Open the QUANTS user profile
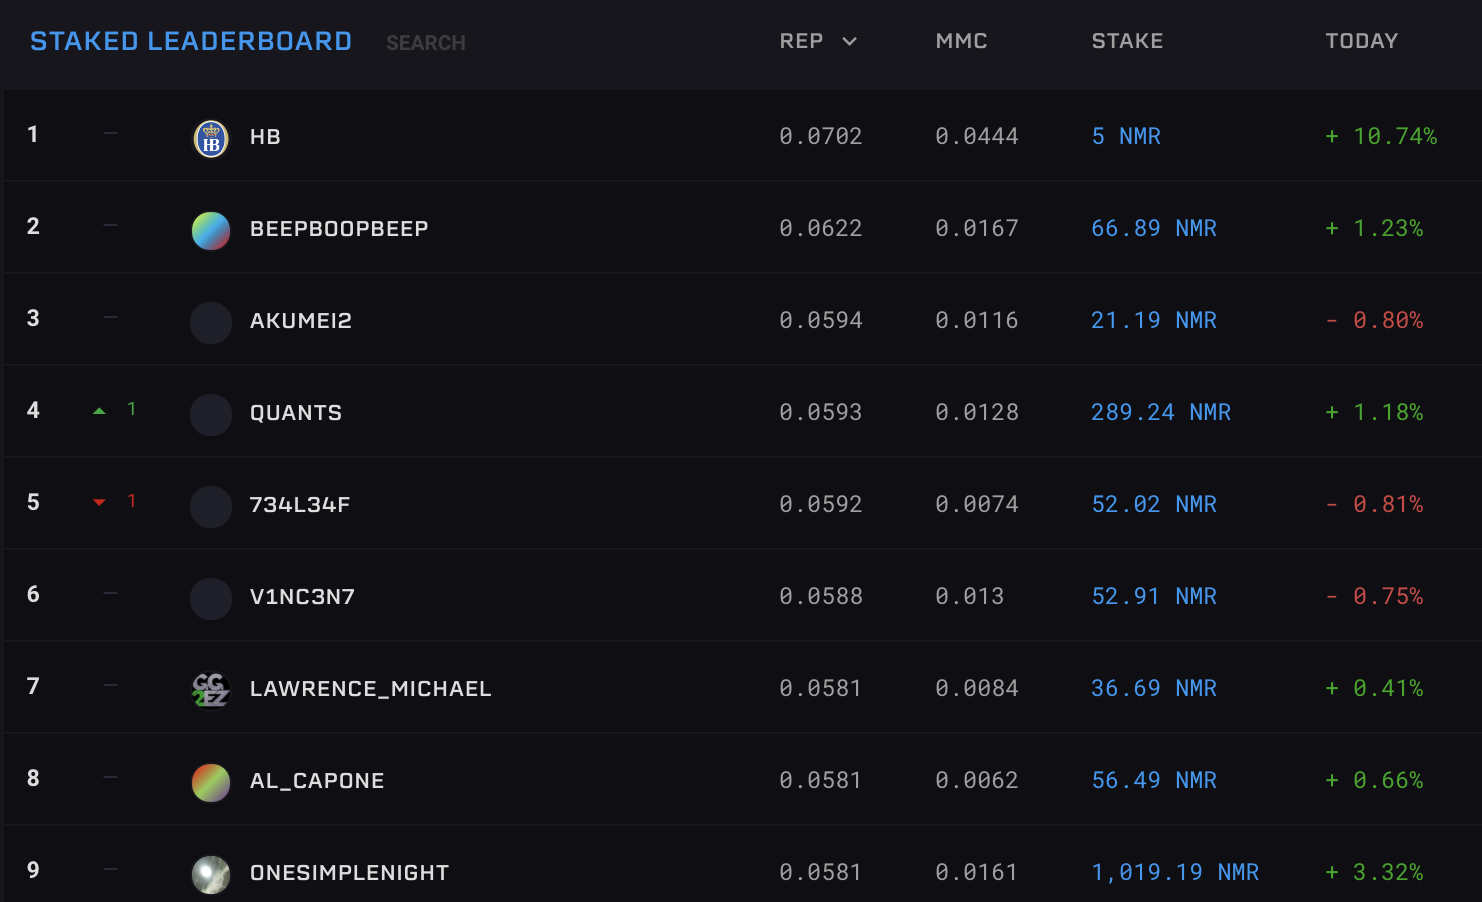 (296, 413)
